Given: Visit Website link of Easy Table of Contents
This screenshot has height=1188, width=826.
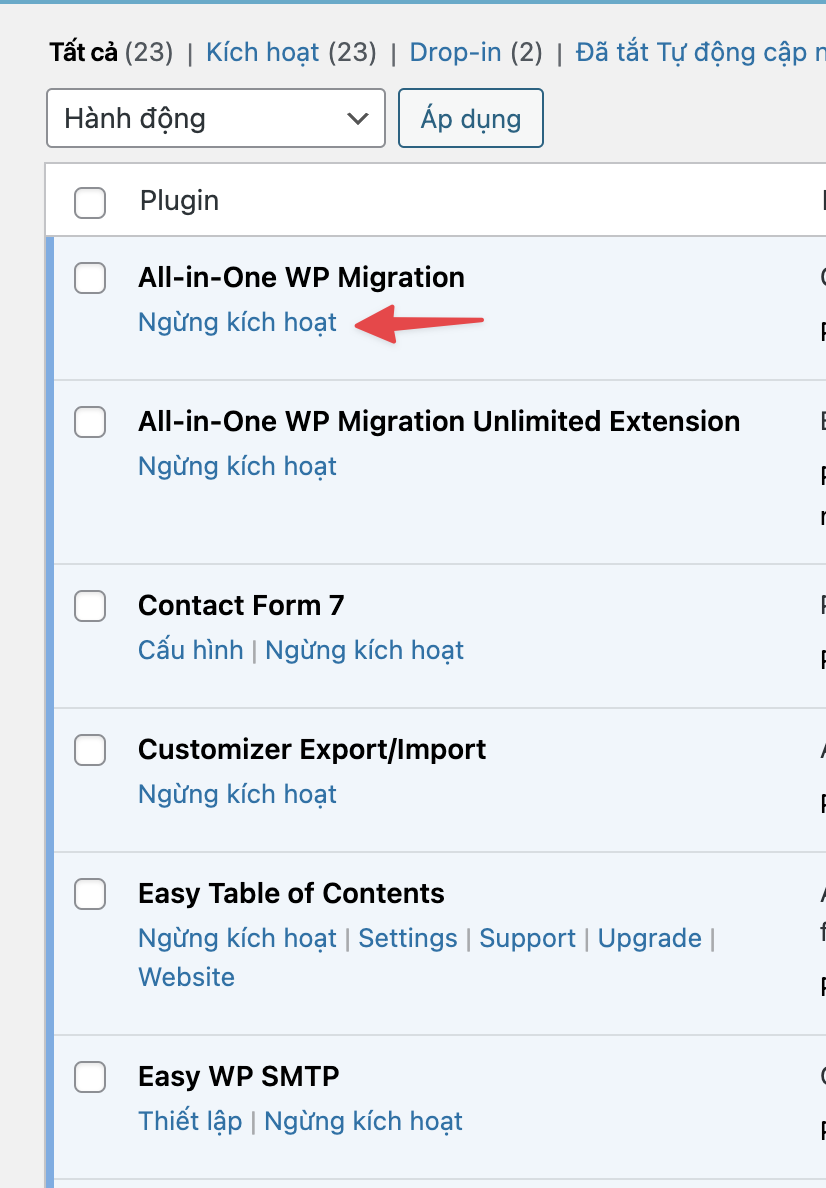Looking at the screenshot, I should point(186,977).
